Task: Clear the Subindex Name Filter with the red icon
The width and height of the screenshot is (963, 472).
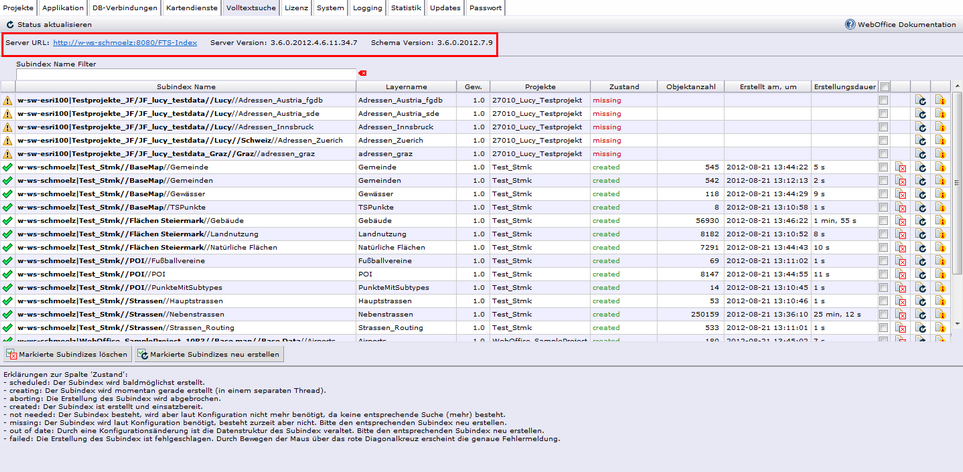Action: 362,73
